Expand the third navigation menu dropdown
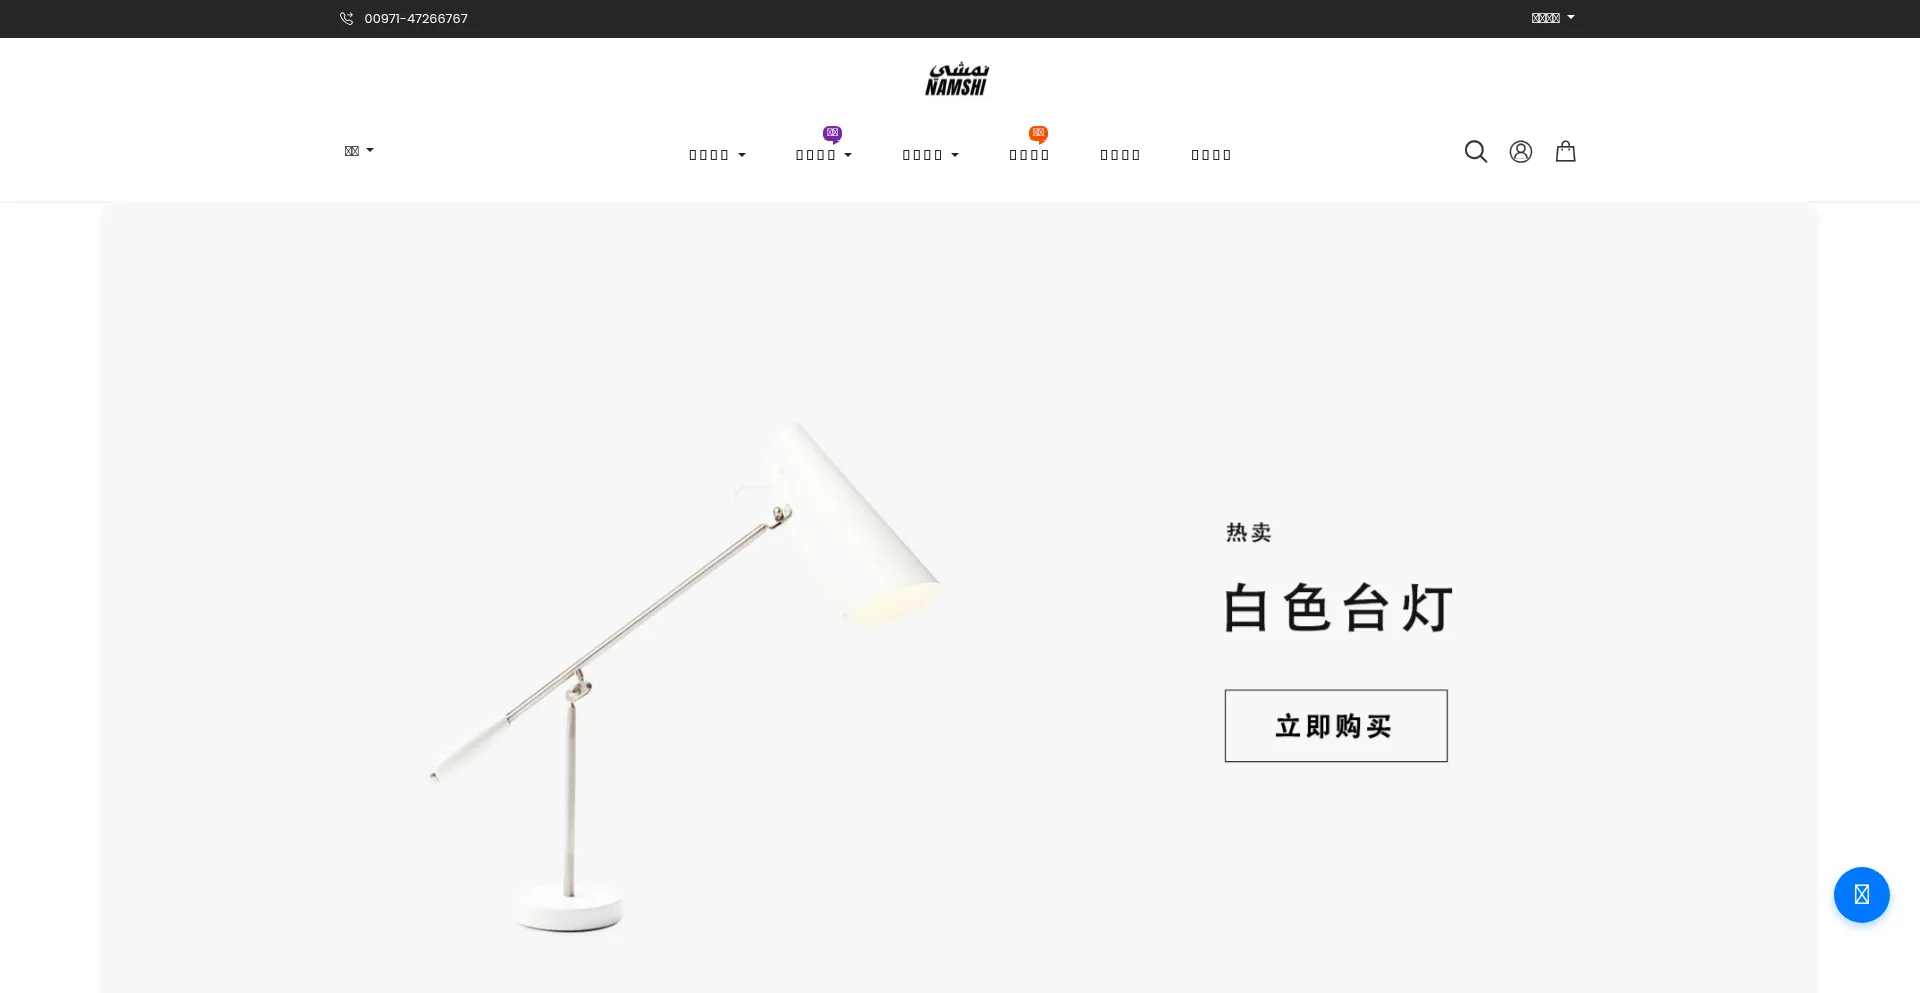Screen dimensions: 1920x993 pyautogui.click(x=931, y=155)
